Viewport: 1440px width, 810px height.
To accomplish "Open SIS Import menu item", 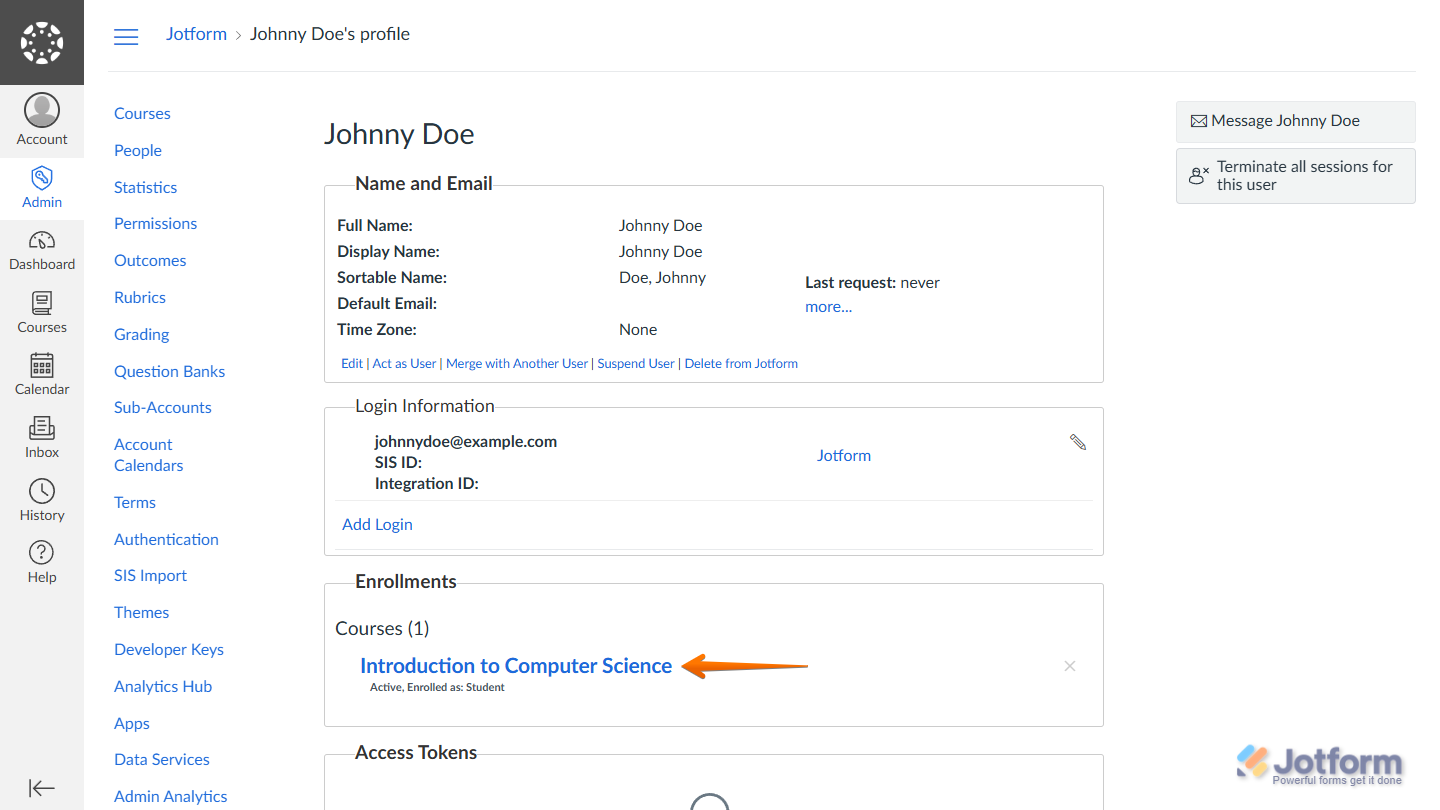I will 150,576.
